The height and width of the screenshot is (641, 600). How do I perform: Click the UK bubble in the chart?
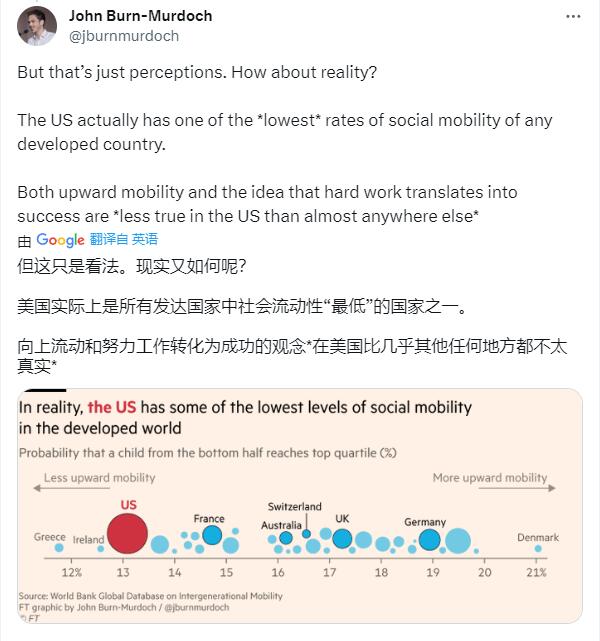tap(342, 539)
